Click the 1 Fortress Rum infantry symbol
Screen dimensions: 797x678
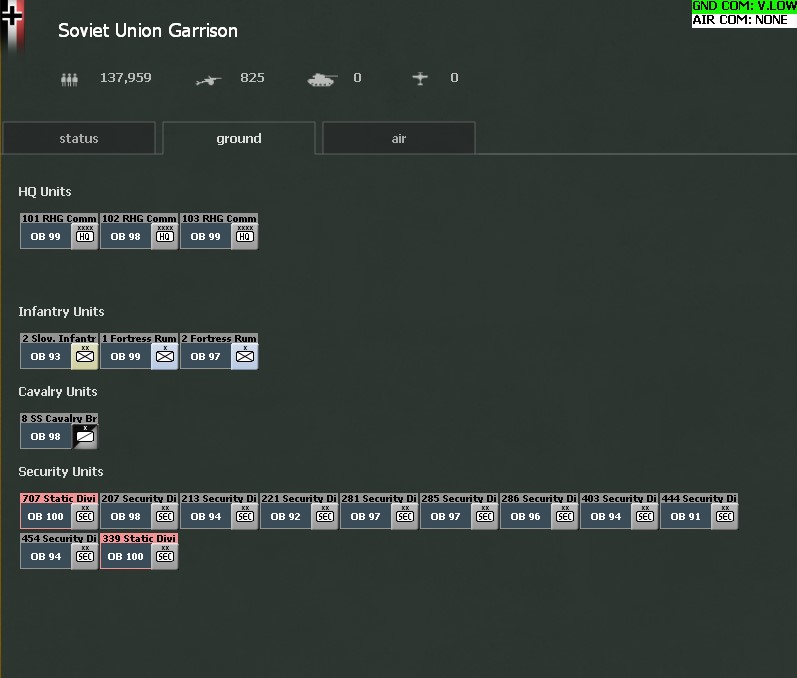pyautogui.click(x=165, y=356)
